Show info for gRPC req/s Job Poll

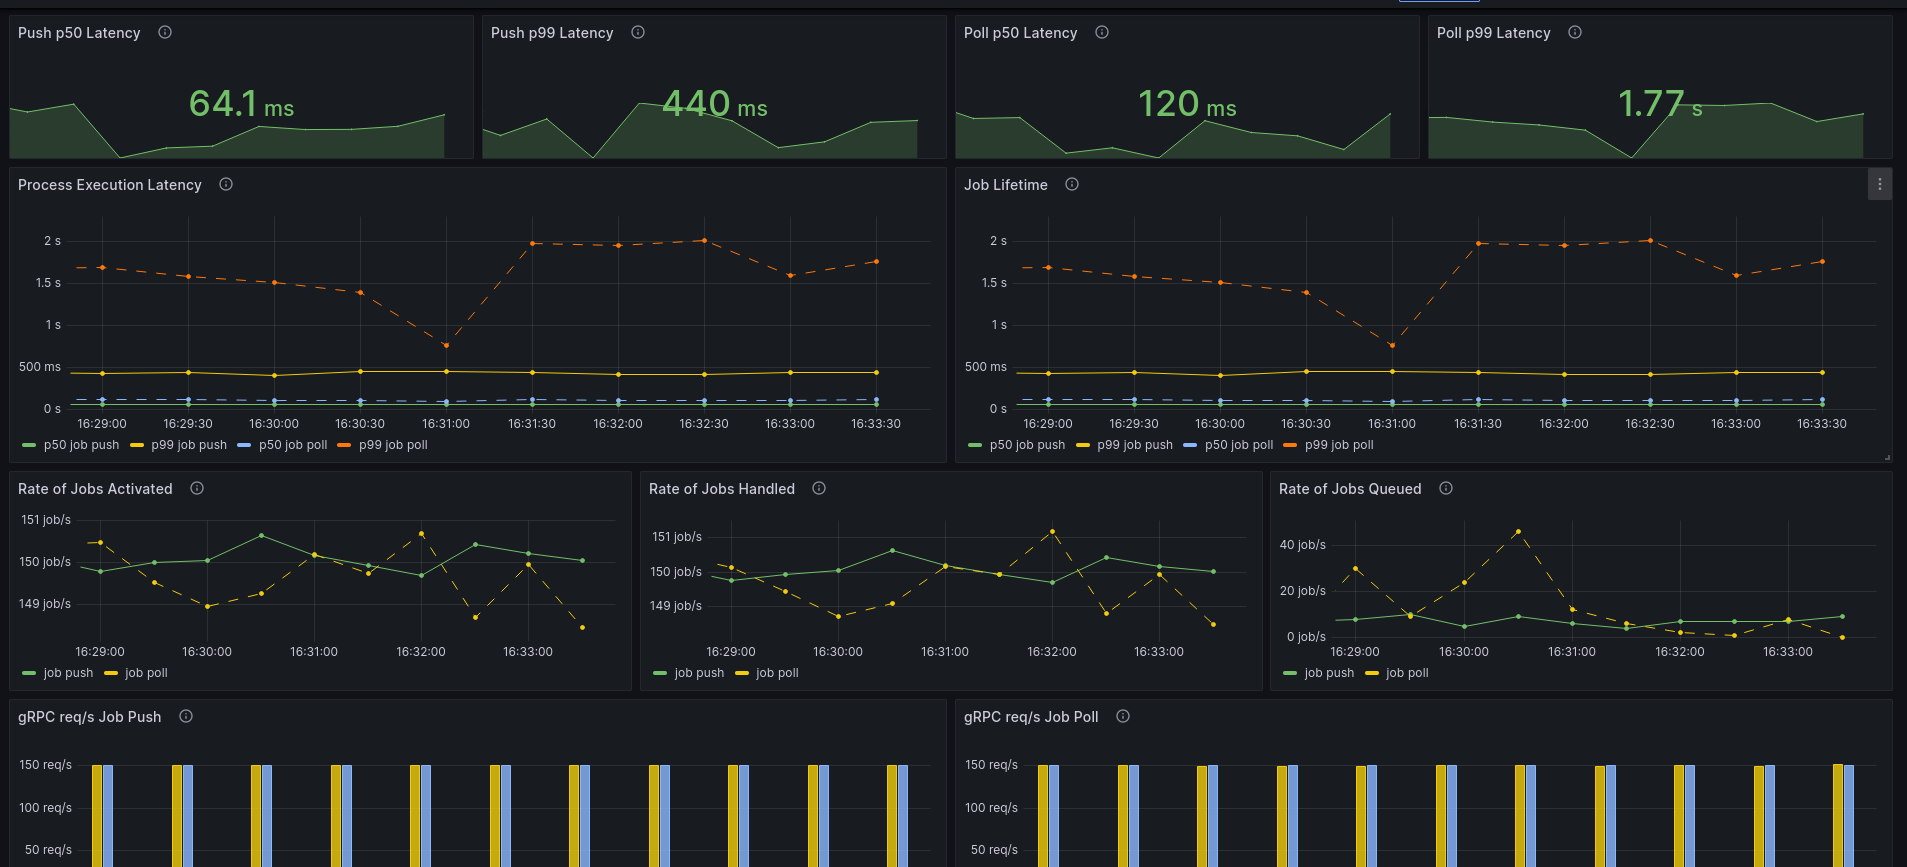(1123, 716)
